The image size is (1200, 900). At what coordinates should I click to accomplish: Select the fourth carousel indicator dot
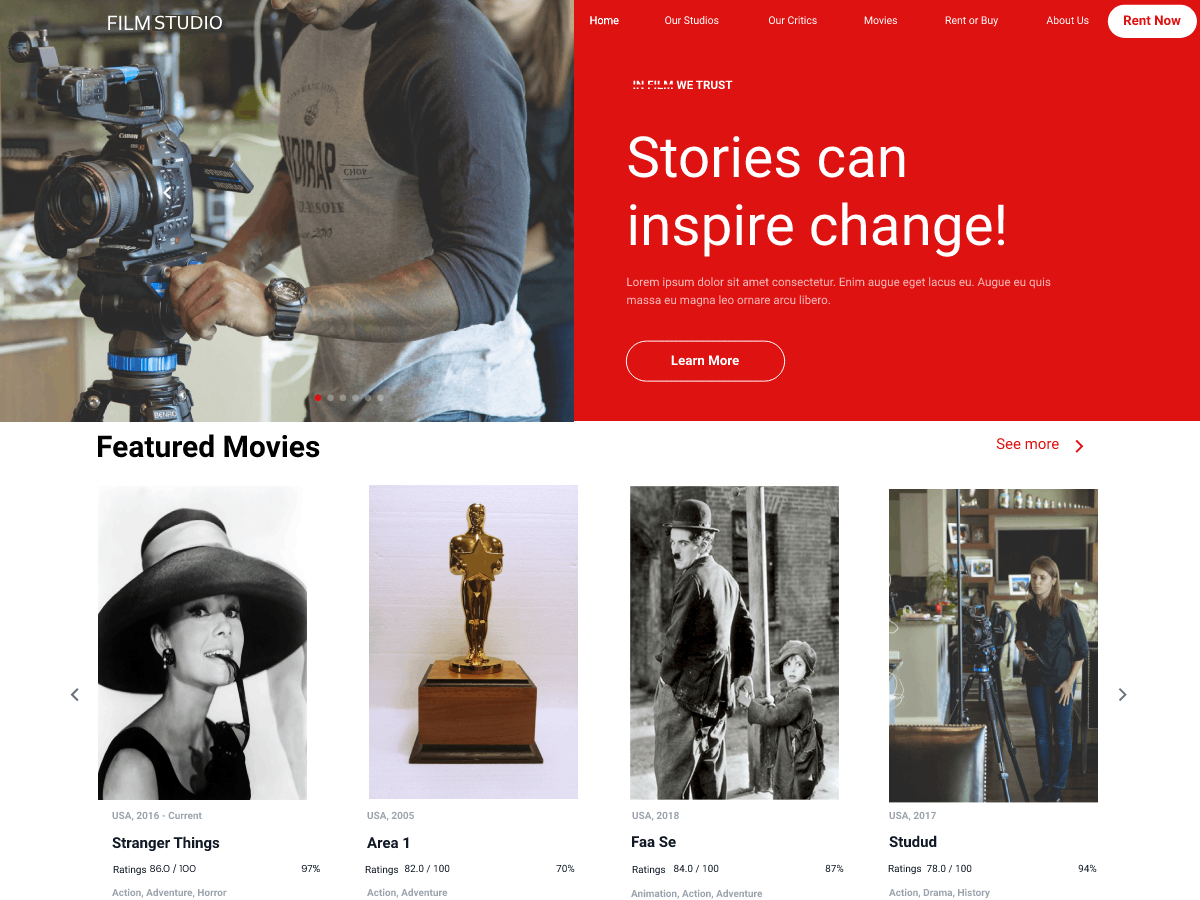(355, 397)
